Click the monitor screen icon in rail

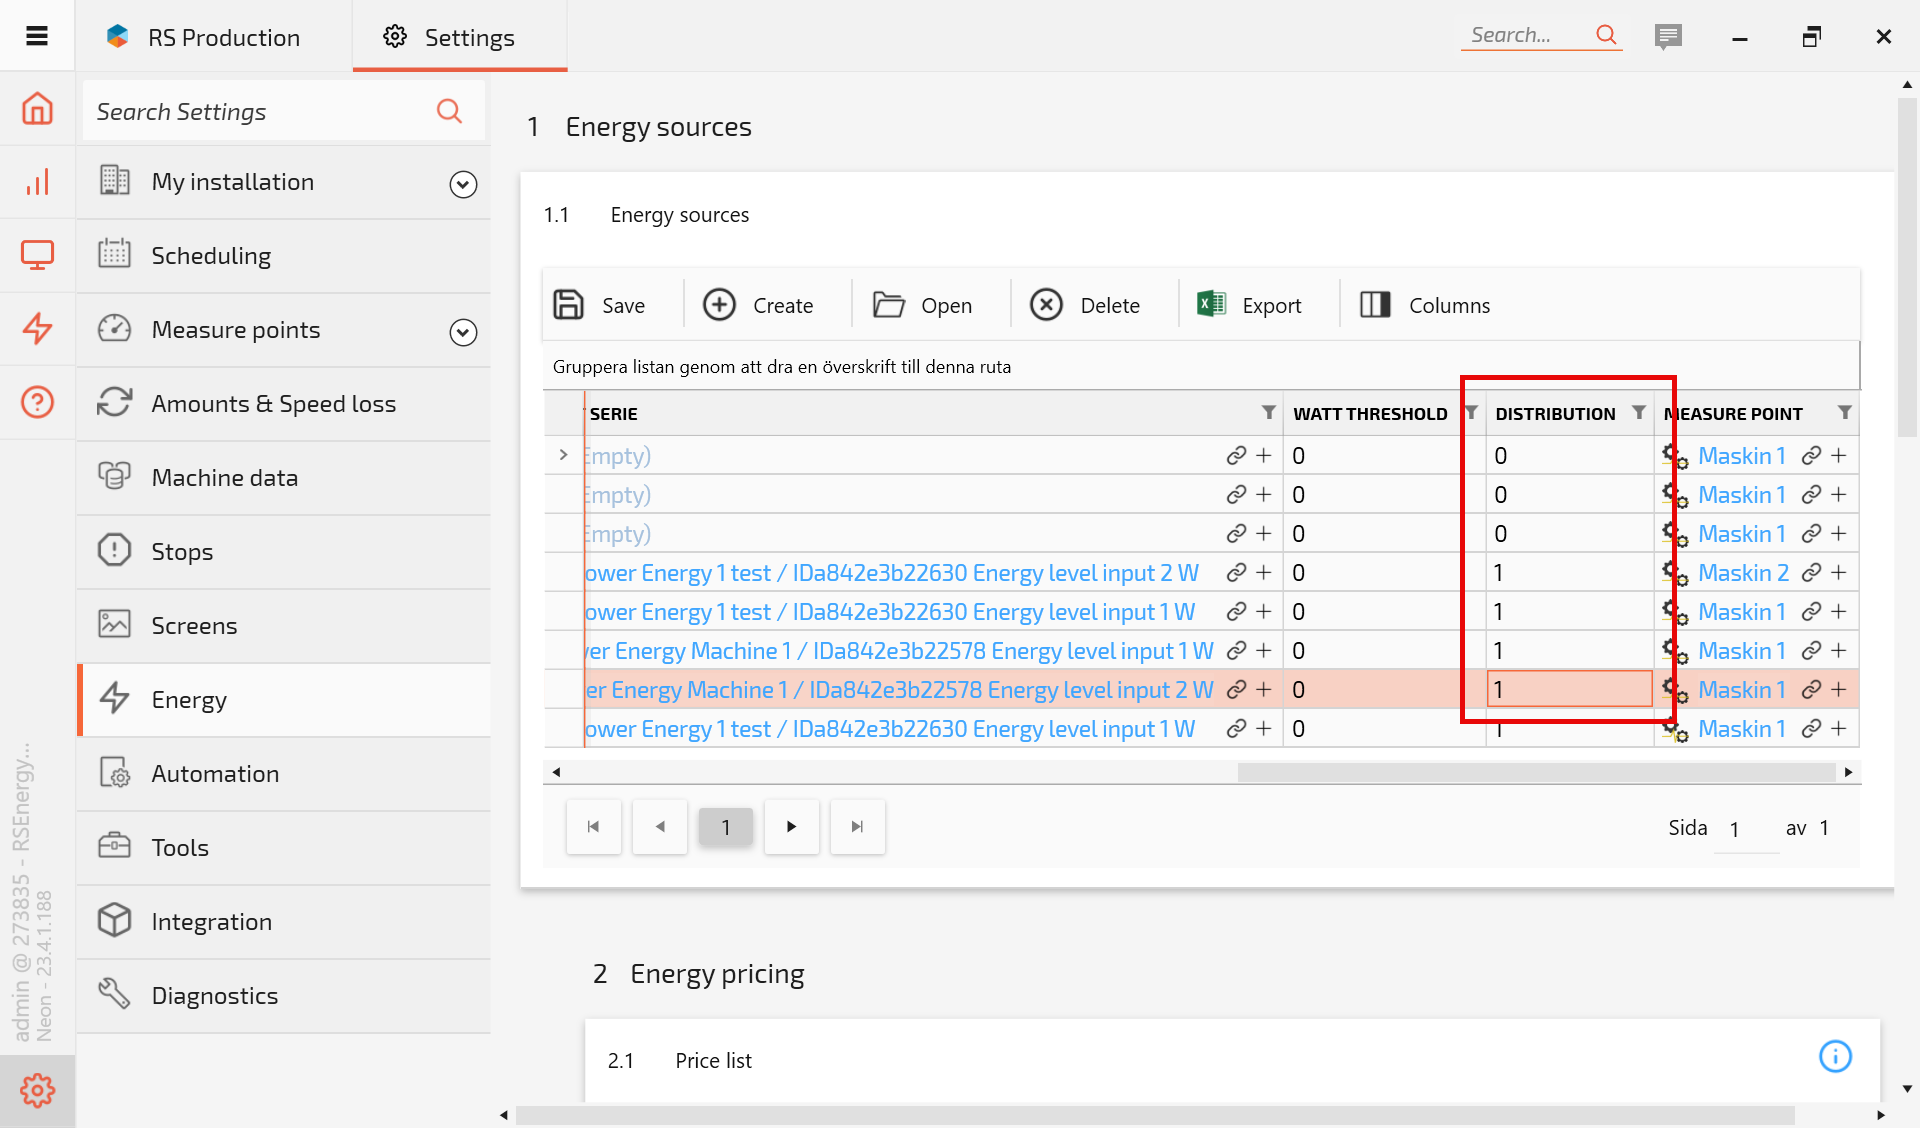[x=37, y=255]
